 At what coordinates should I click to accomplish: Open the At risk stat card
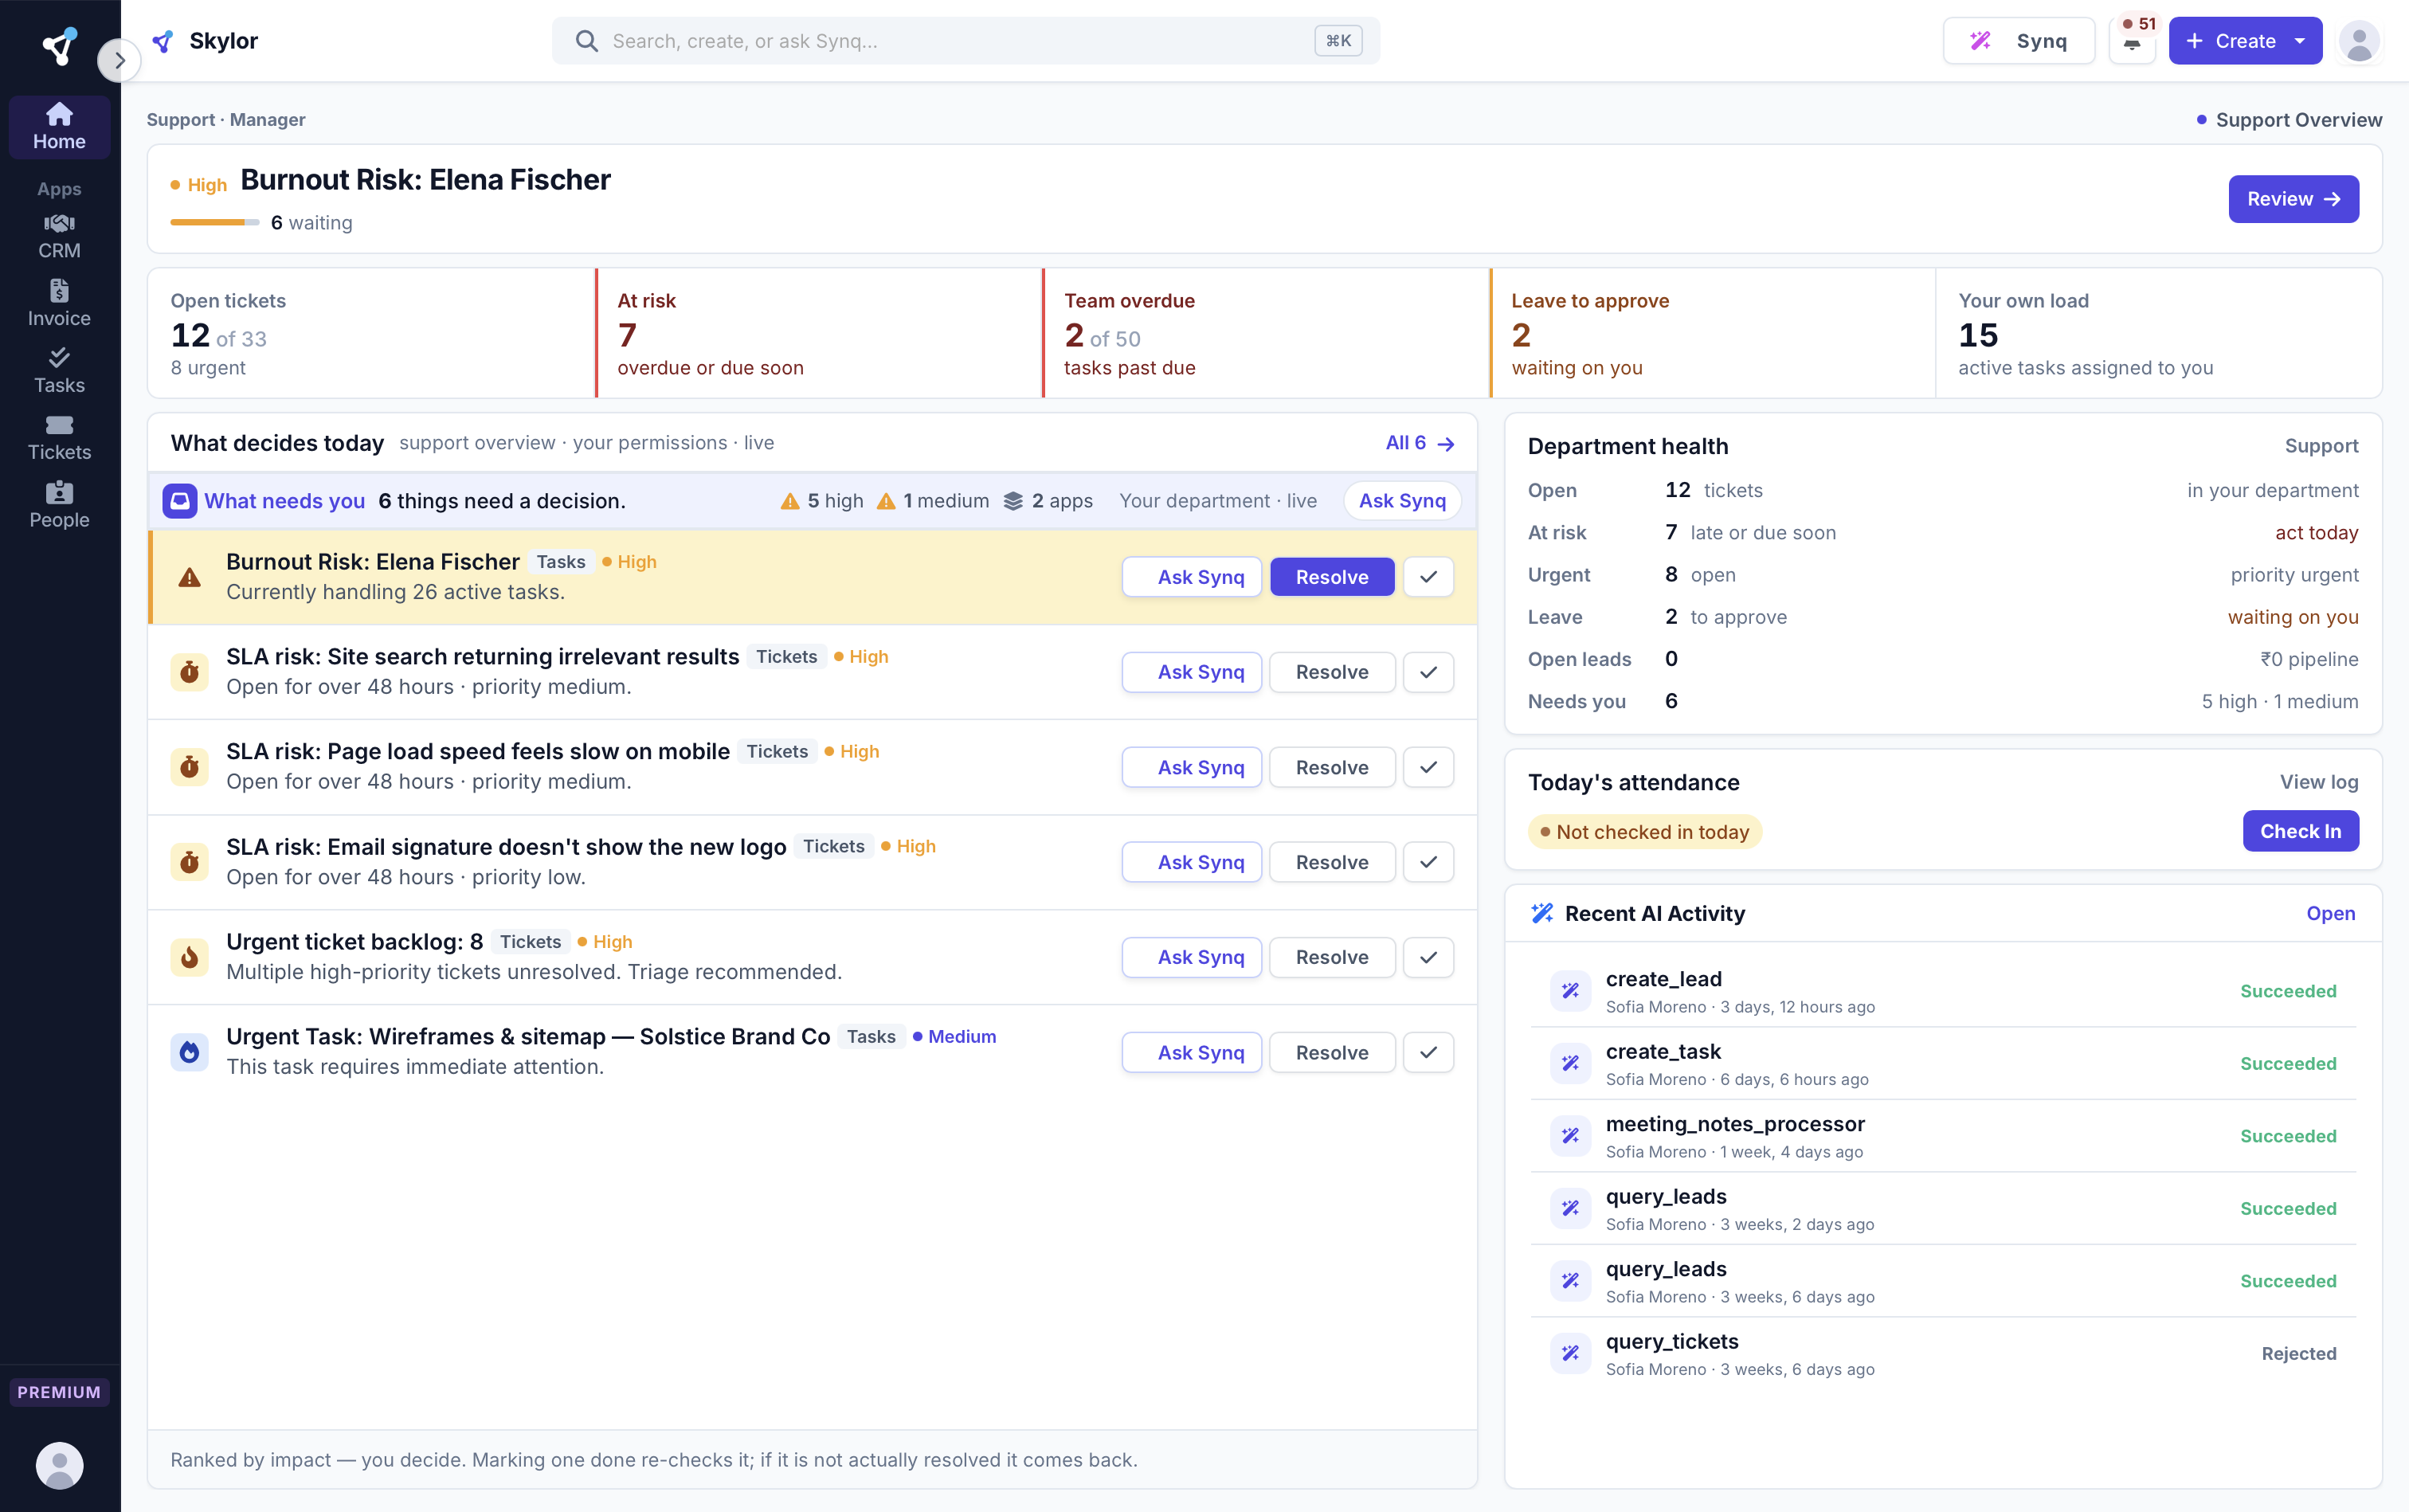pyautogui.click(x=819, y=333)
